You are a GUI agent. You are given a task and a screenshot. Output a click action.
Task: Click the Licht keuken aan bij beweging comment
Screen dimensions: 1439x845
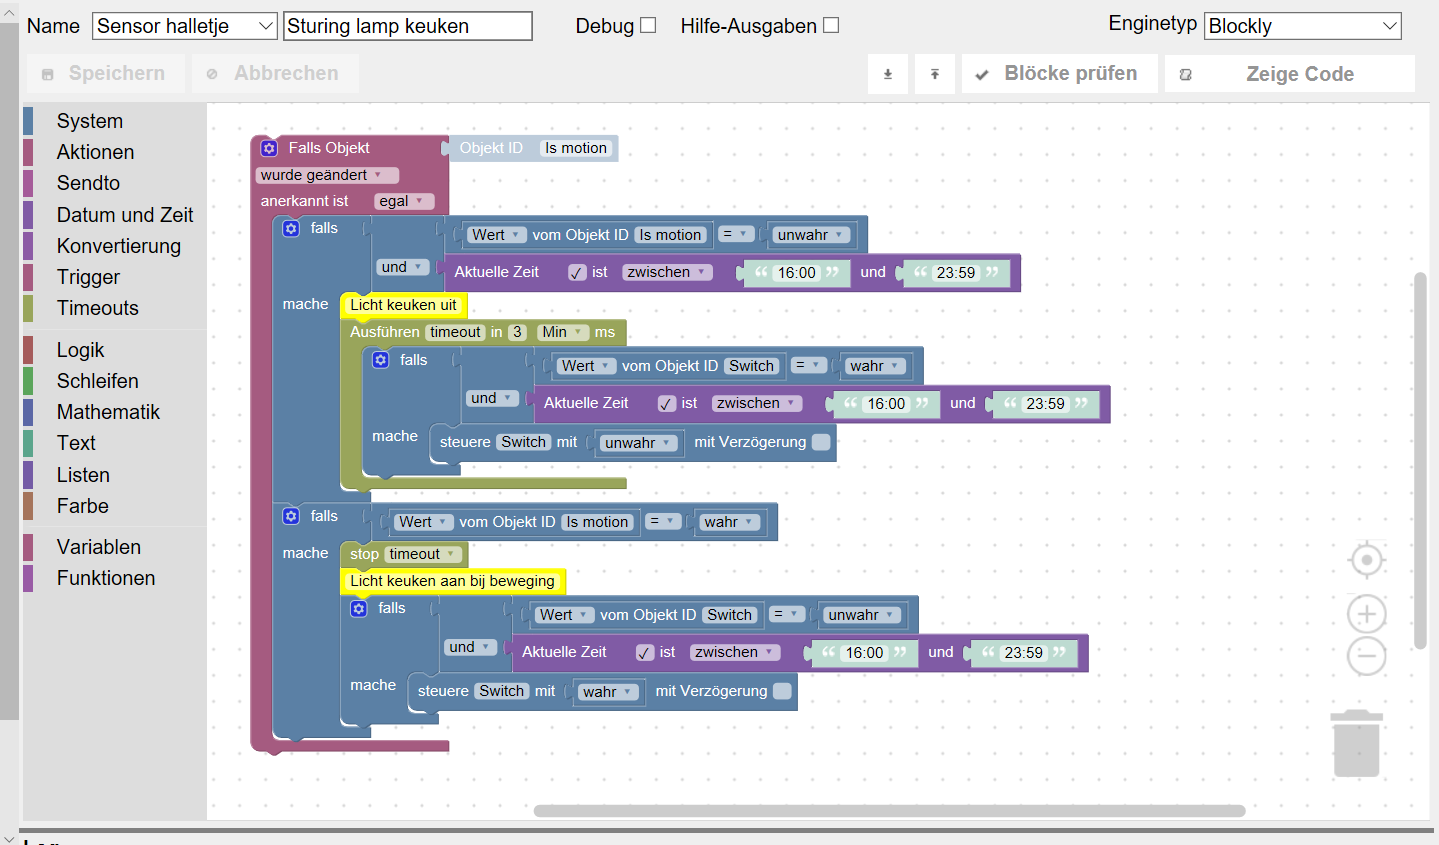[452, 581]
